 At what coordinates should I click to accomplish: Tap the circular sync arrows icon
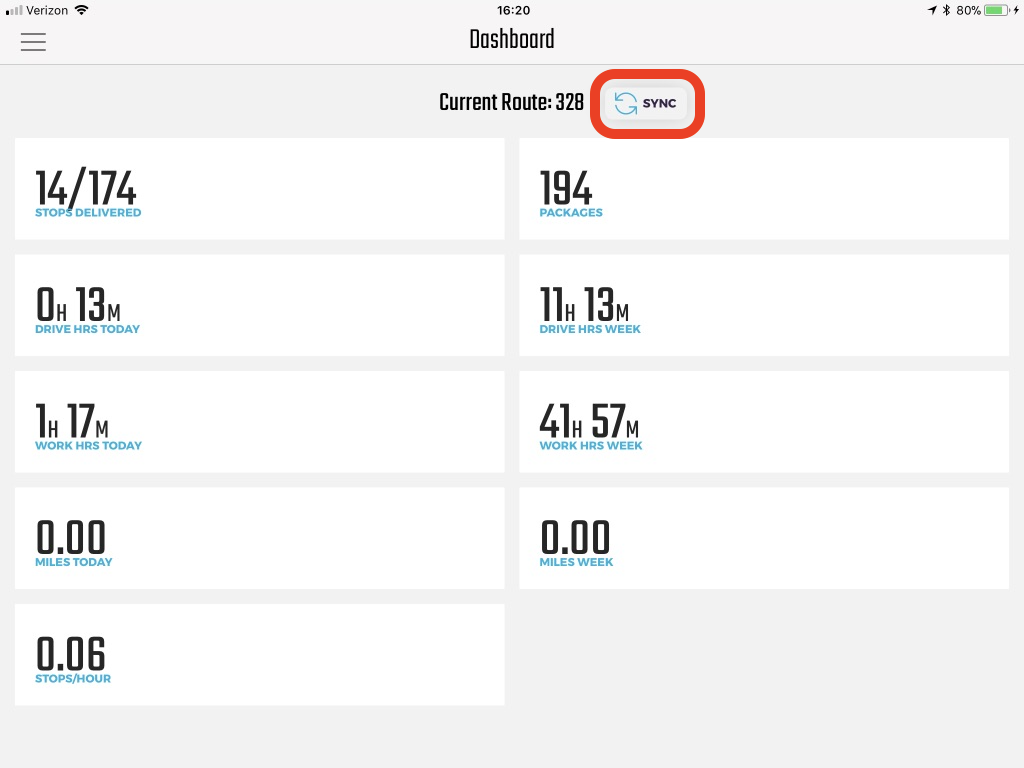[625, 103]
